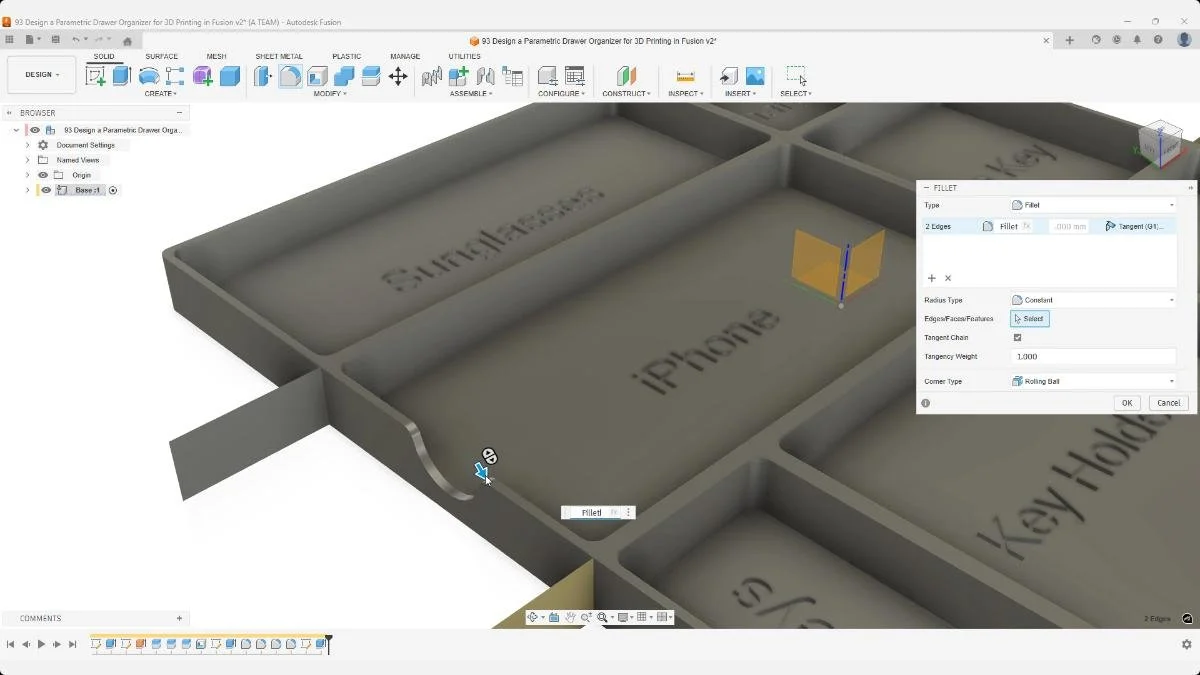Open the Radius Type Constant dropdown

coord(1093,300)
